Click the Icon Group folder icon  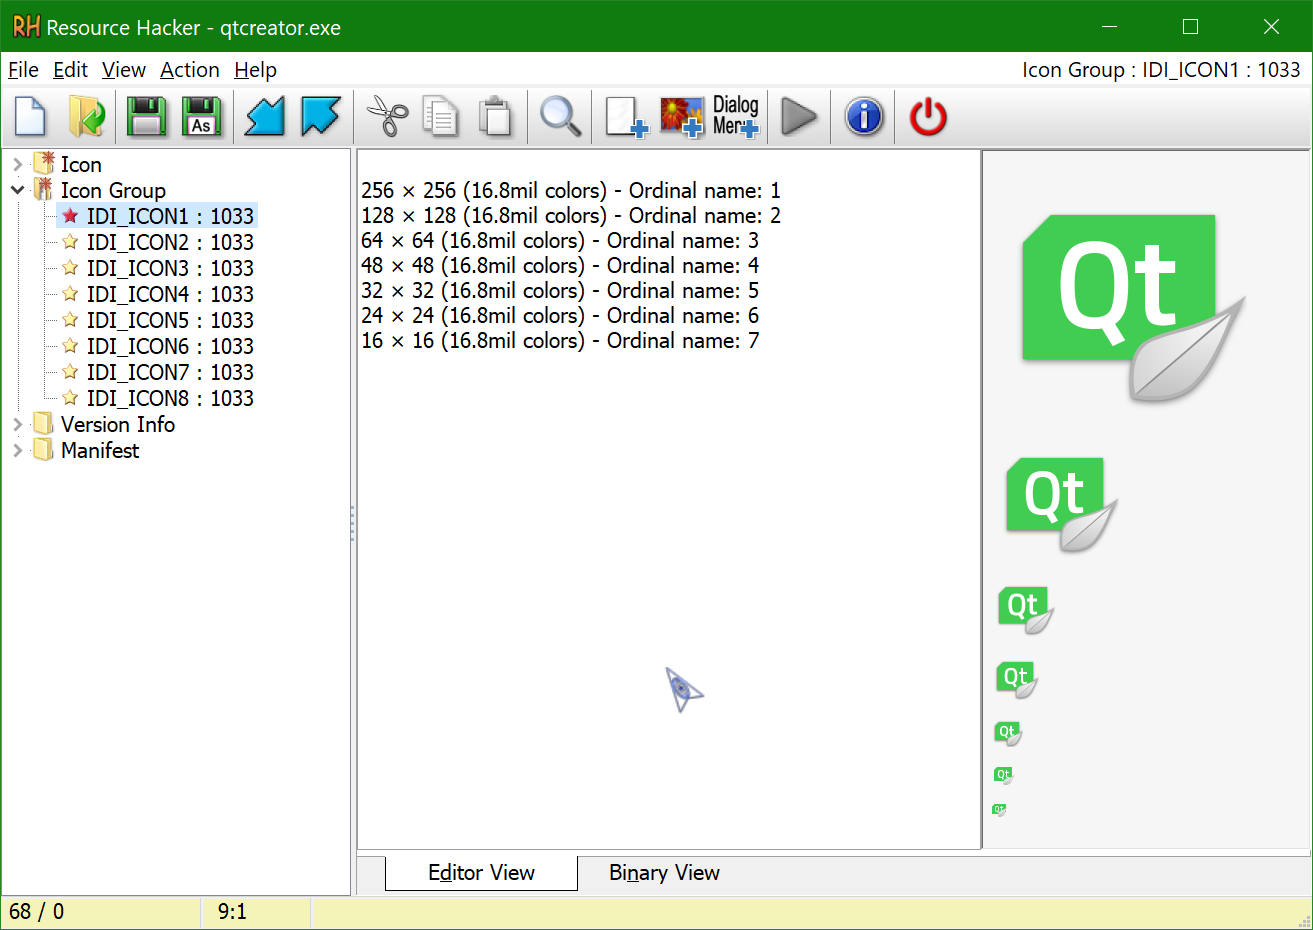pyautogui.click(x=44, y=189)
